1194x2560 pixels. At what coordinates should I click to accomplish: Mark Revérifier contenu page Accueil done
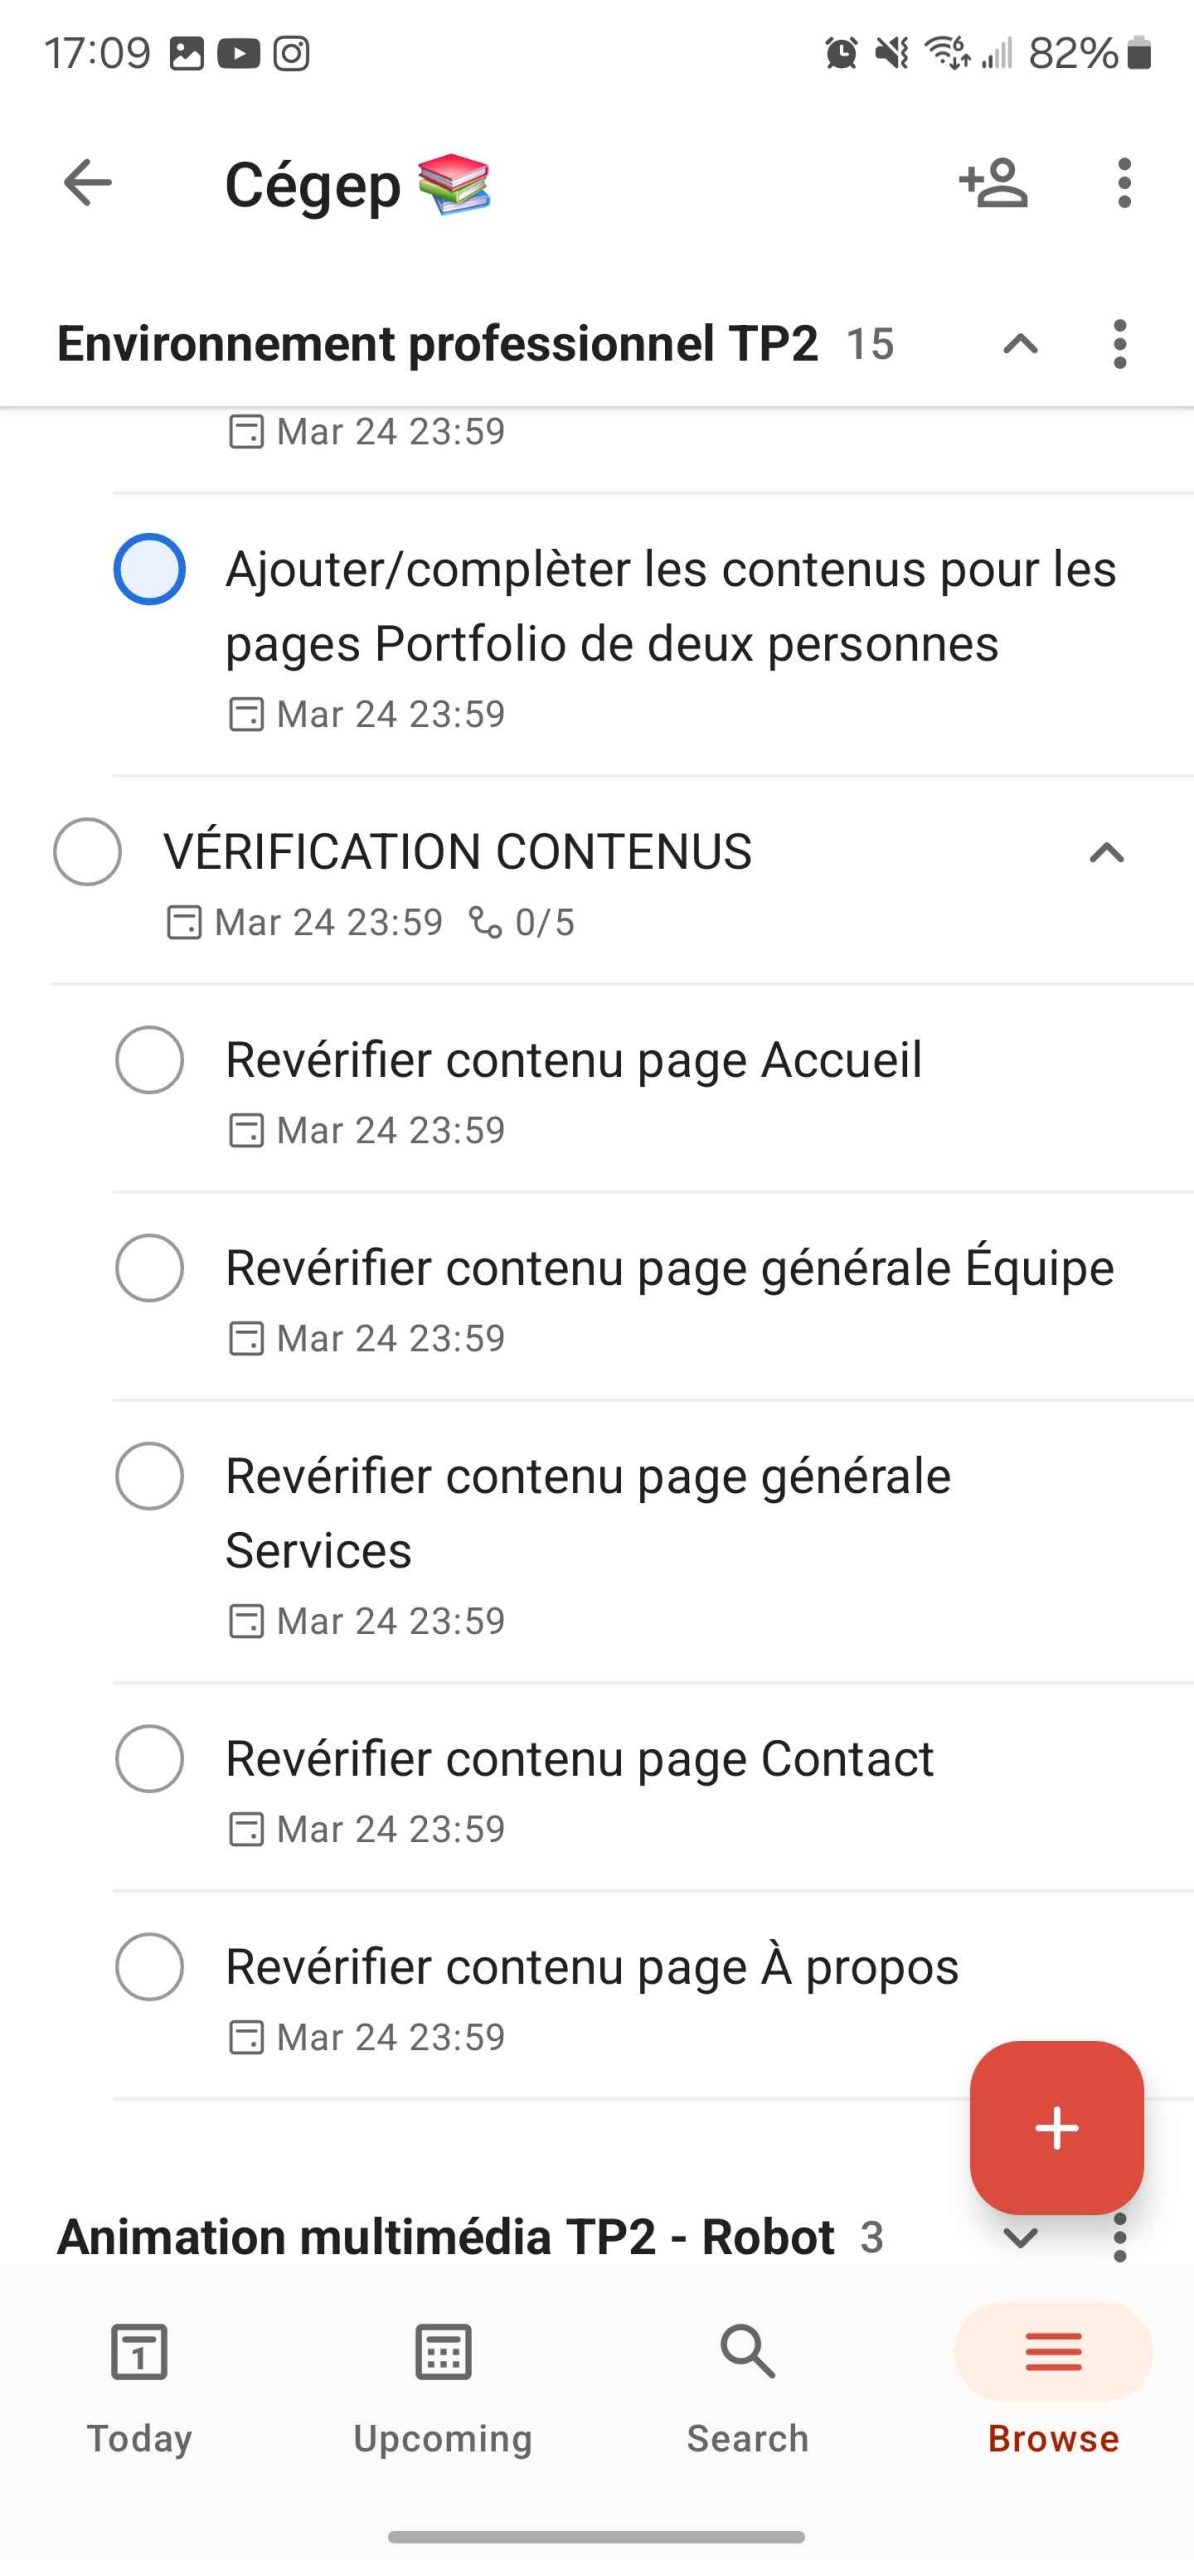(x=150, y=1060)
